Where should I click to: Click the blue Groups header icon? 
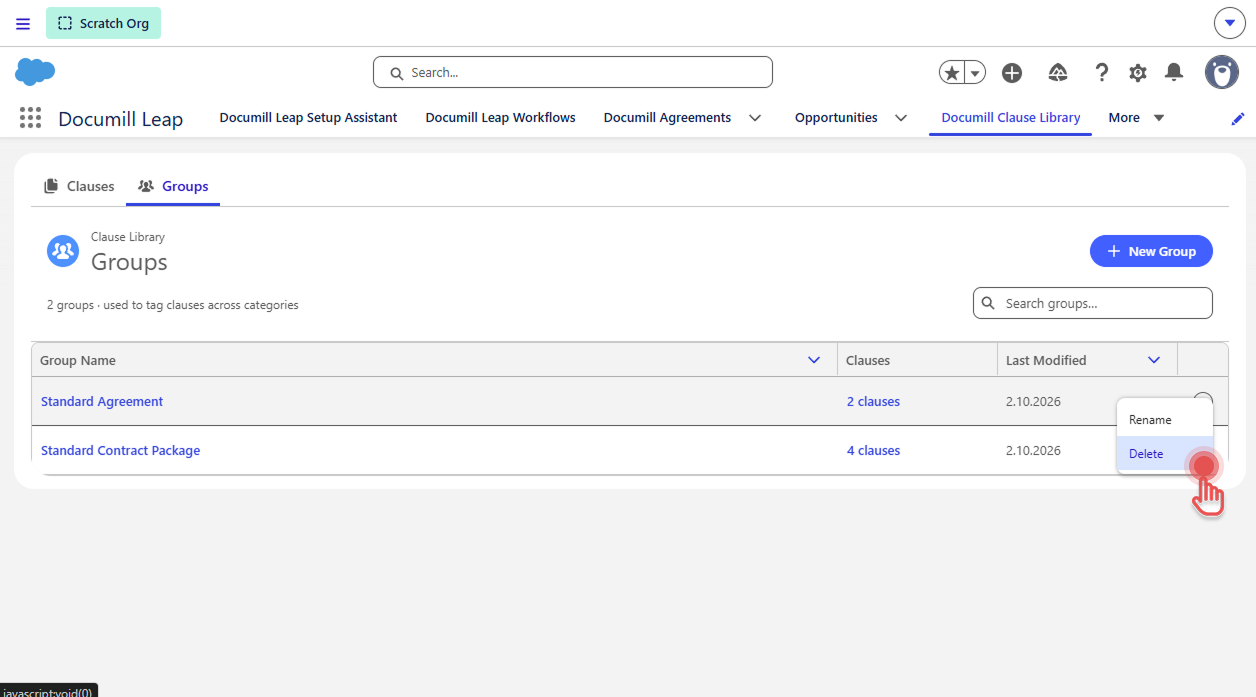coord(63,250)
